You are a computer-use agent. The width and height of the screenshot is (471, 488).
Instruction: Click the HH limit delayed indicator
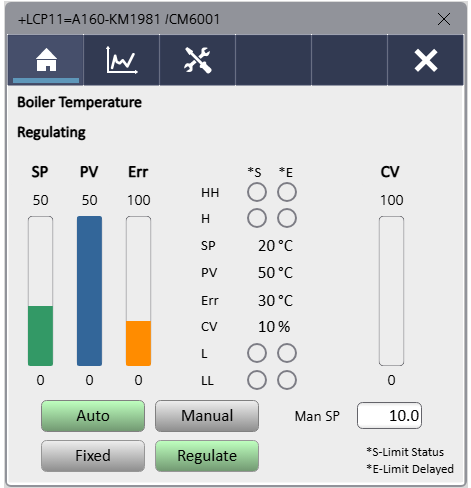(287, 192)
